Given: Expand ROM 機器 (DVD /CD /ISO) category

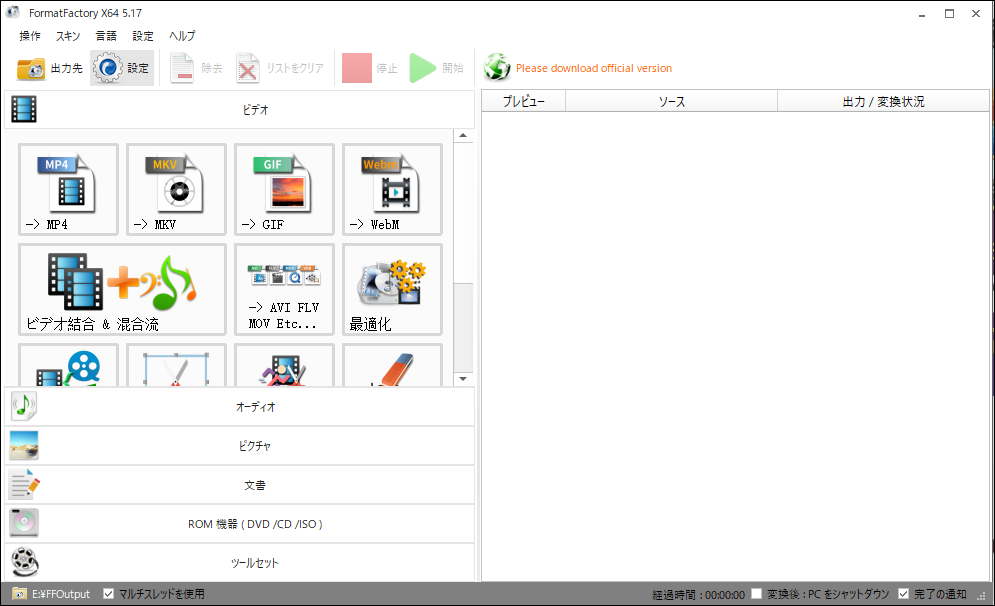Looking at the screenshot, I should [x=240, y=524].
